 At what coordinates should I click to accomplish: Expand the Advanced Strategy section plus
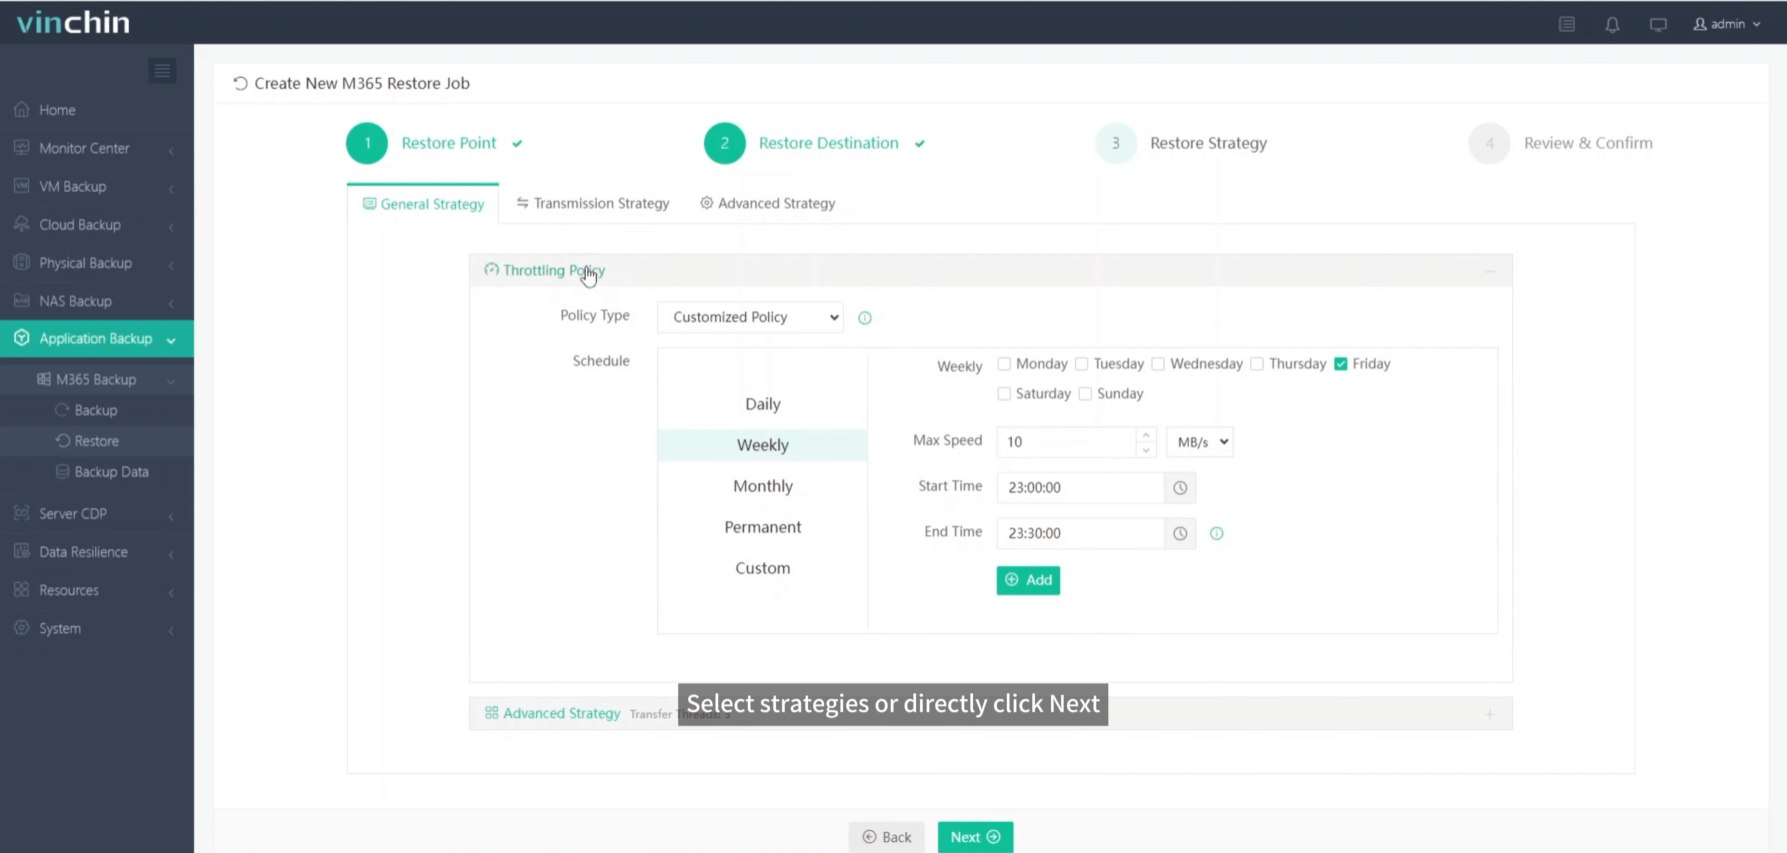(1489, 714)
